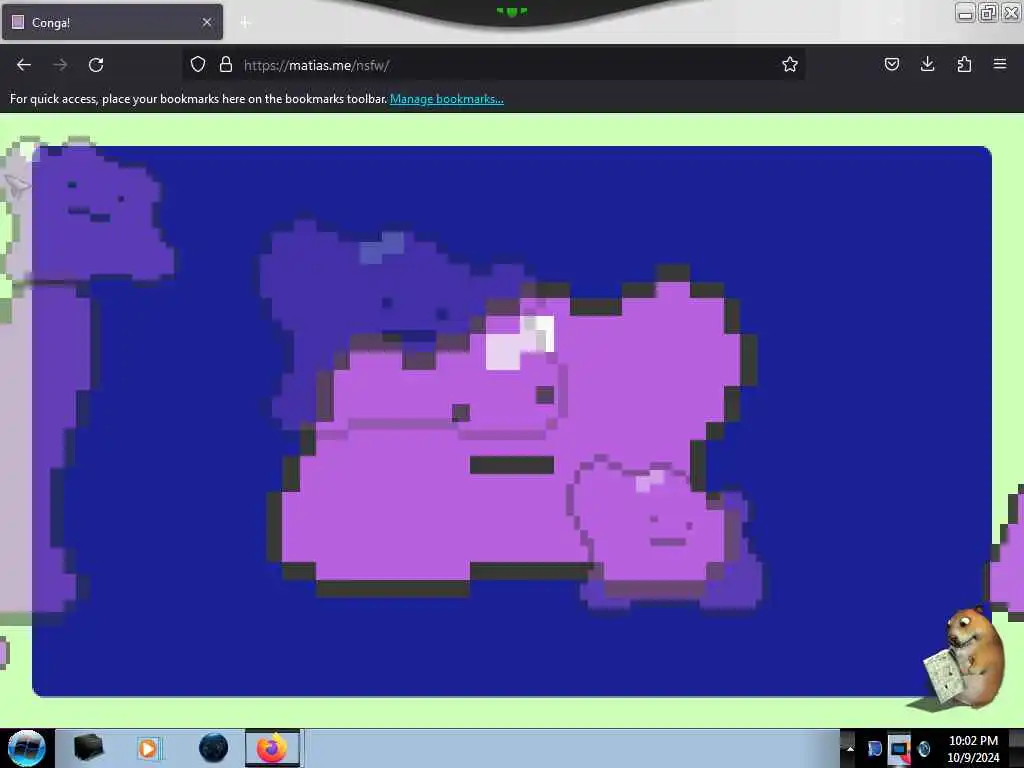Open the Downloads panel
The height and width of the screenshot is (768, 1024).
point(927,64)
